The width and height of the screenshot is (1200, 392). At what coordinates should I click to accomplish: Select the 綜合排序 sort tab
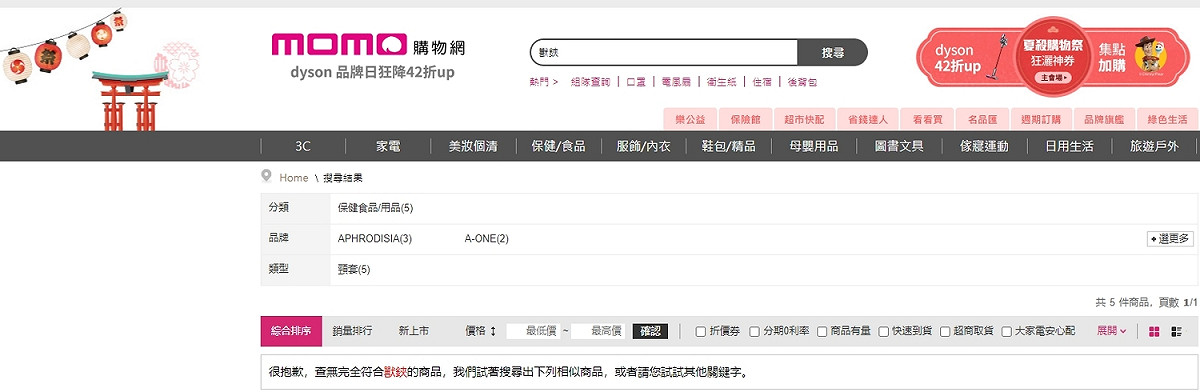click(291, 331)
